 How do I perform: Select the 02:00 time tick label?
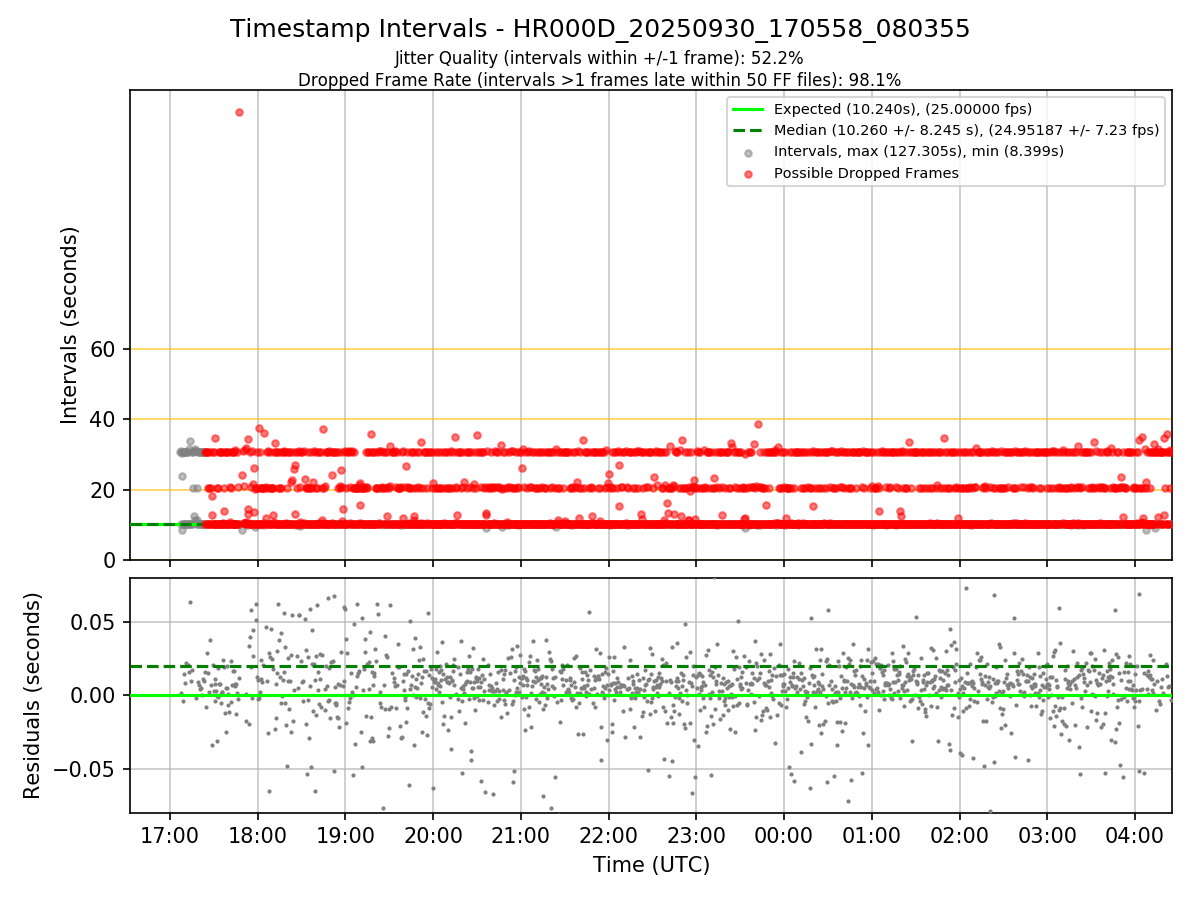pyautogui.click(x=959, y=834)
